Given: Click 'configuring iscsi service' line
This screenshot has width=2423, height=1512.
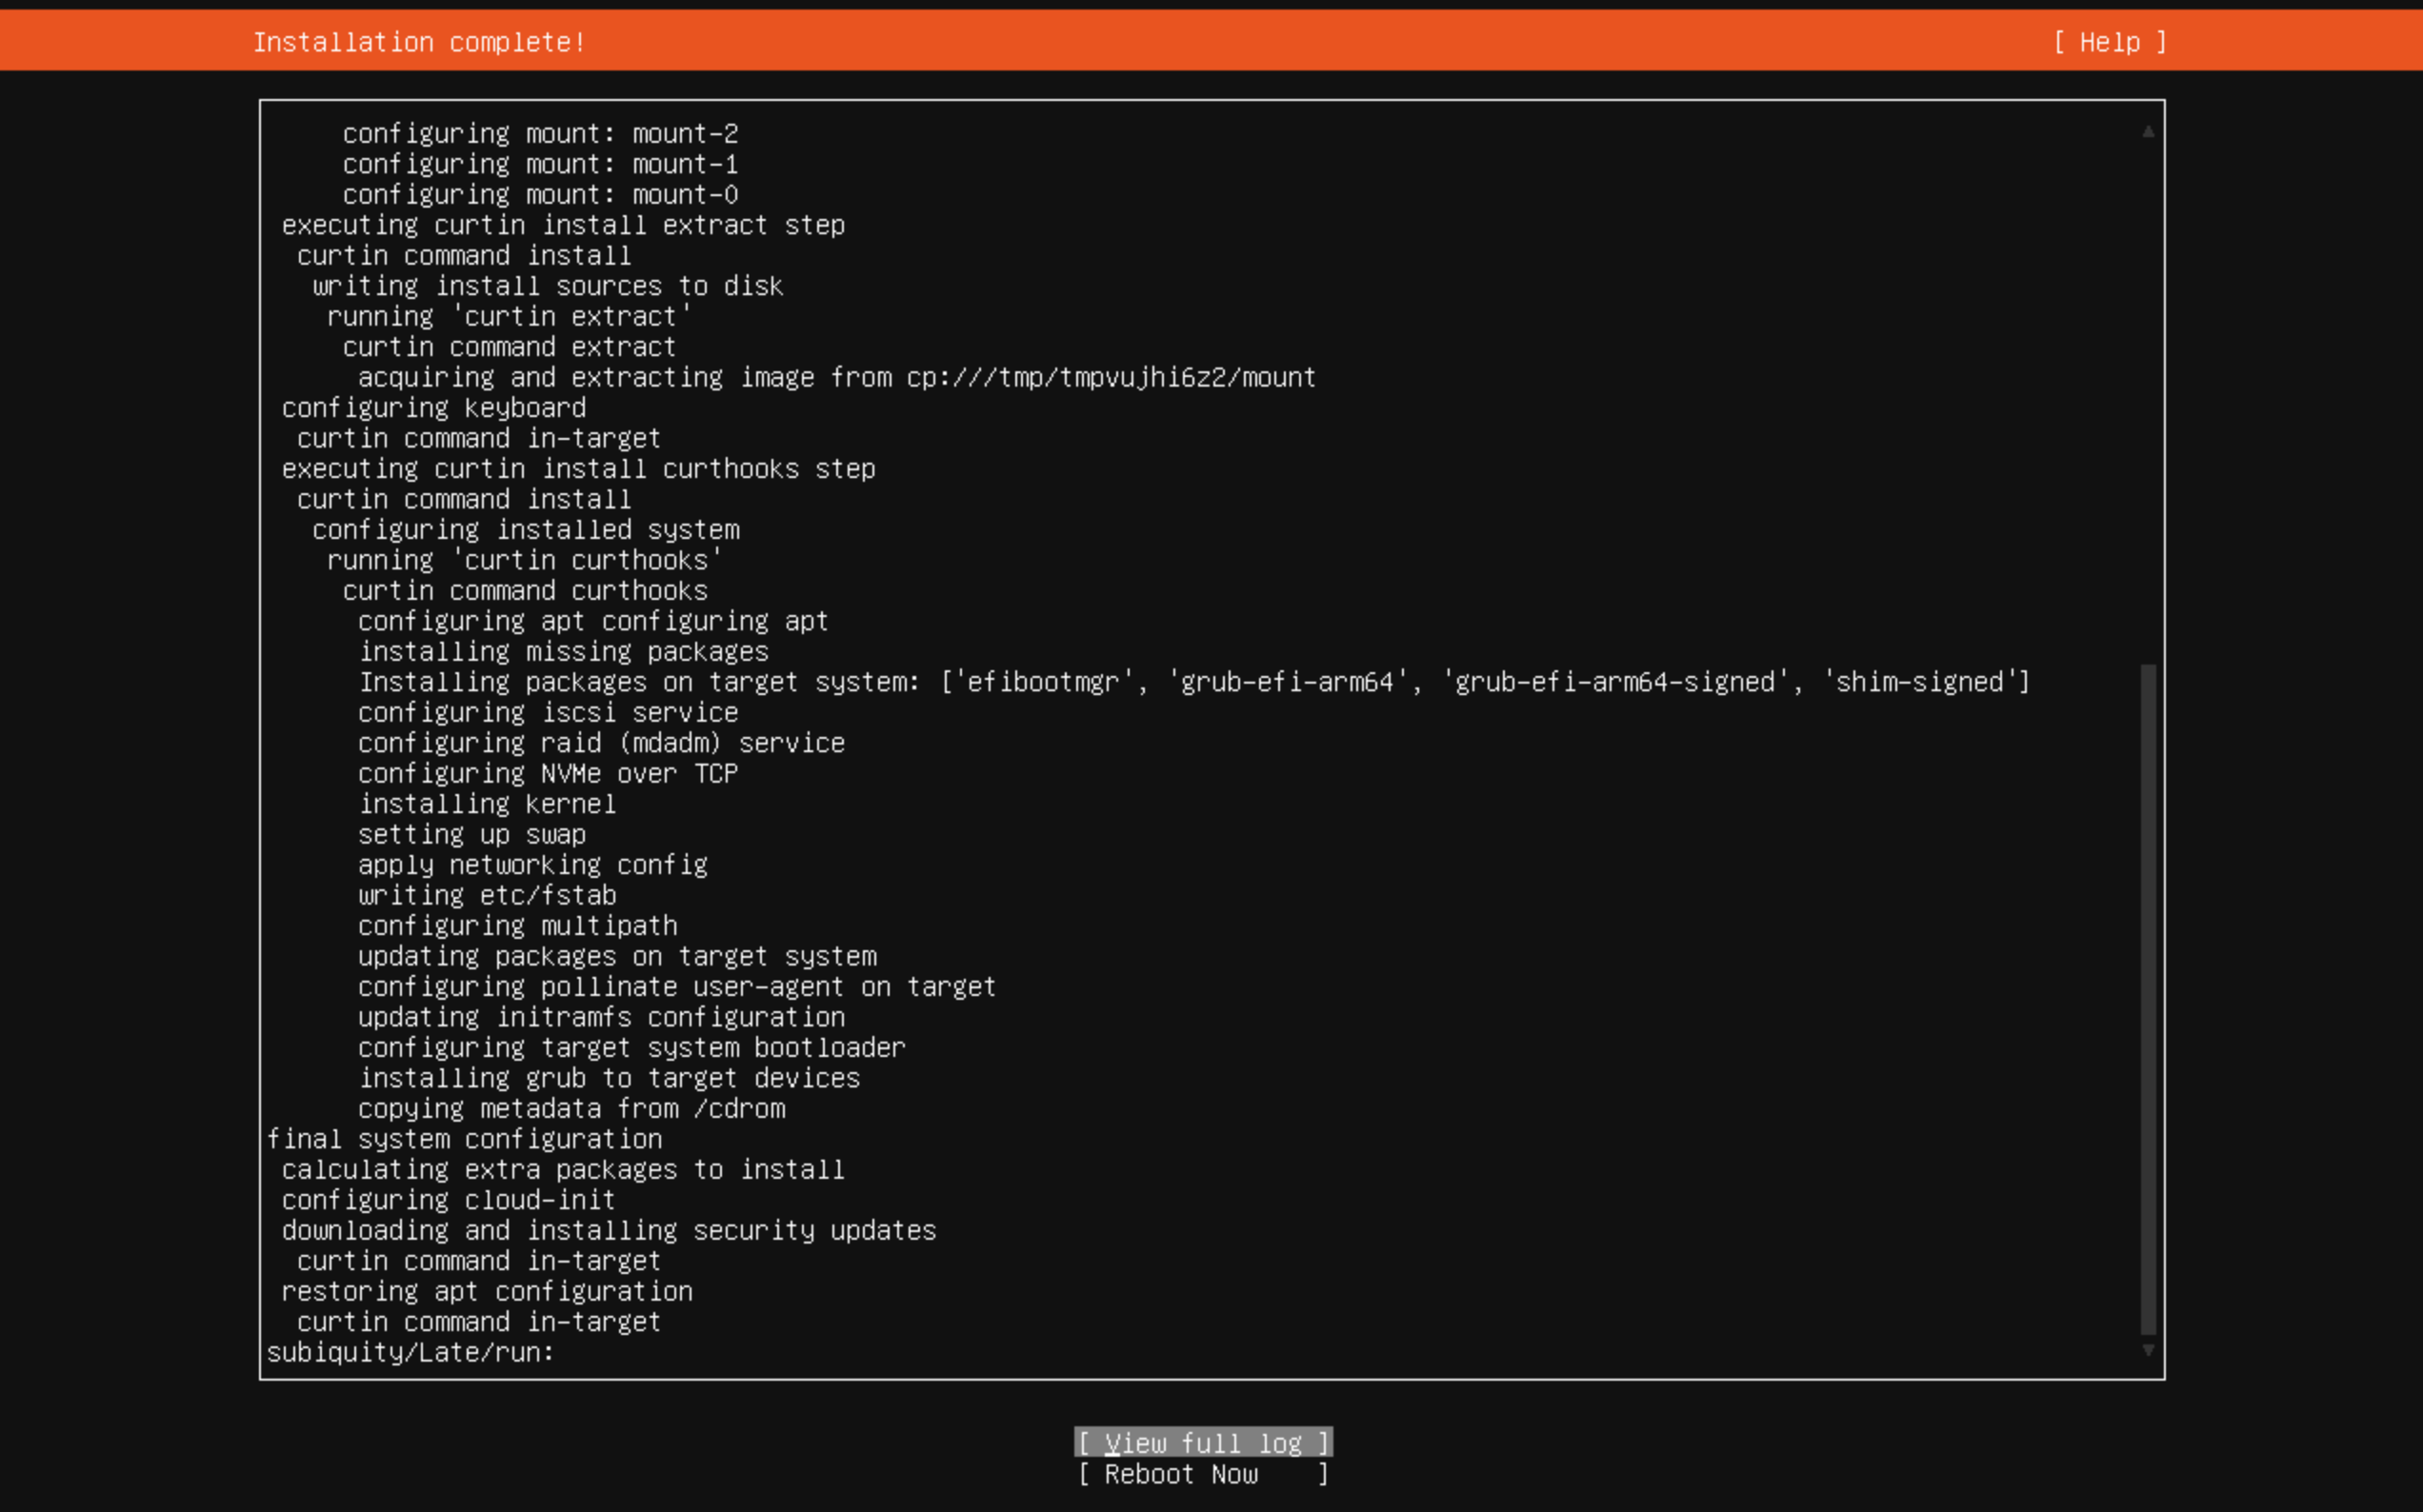Looking at the screenshot, I should coord(548,713).
